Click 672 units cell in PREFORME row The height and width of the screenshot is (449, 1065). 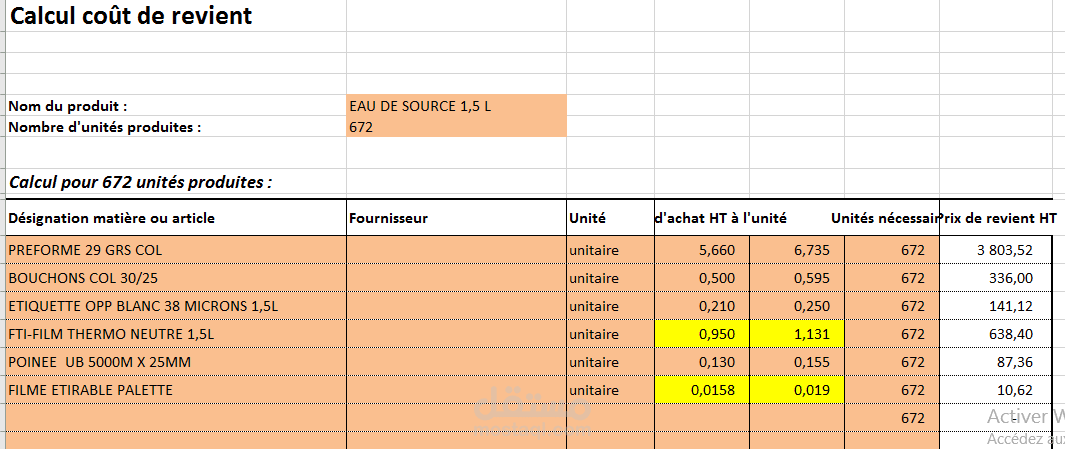[x=892, y=250]
